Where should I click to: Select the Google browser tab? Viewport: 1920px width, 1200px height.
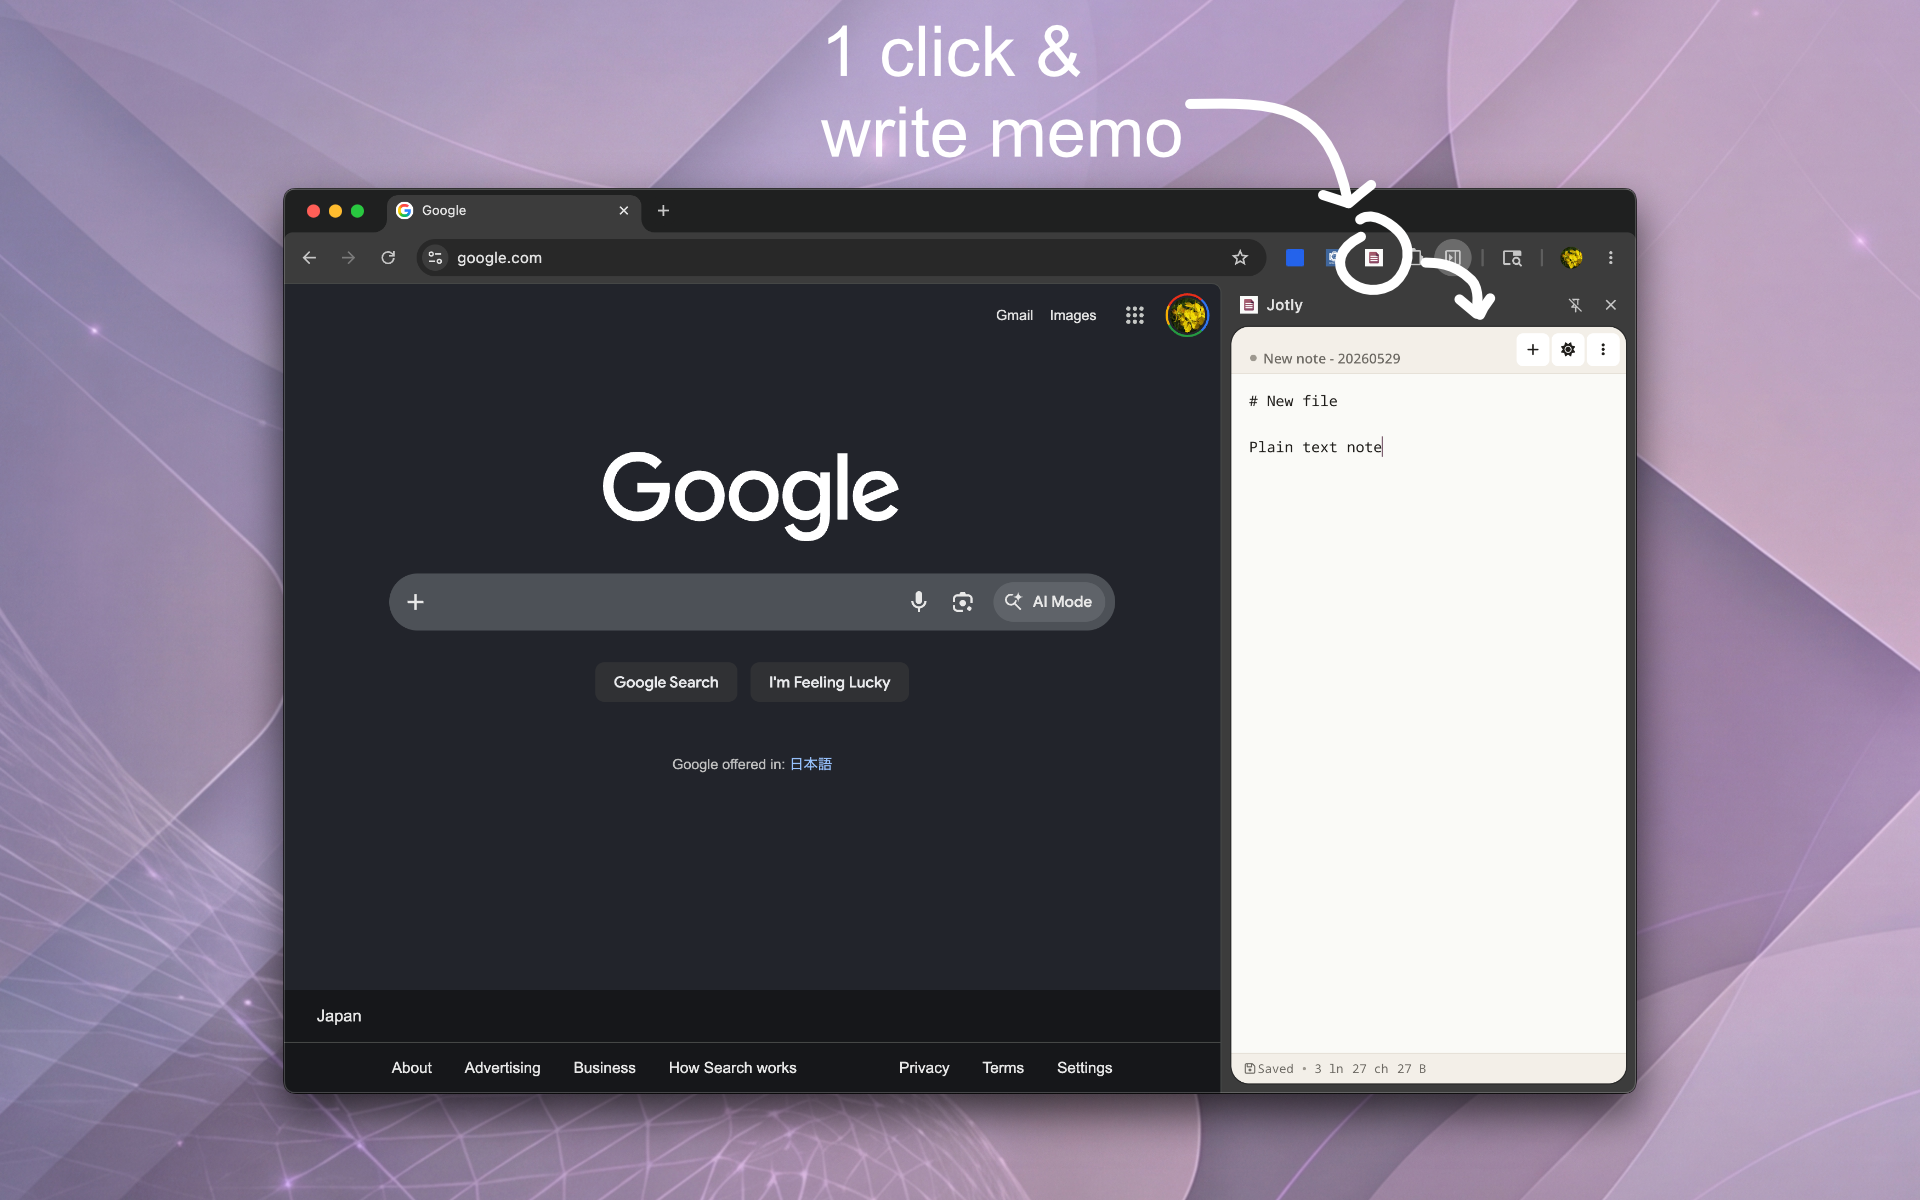coord(514,211)
